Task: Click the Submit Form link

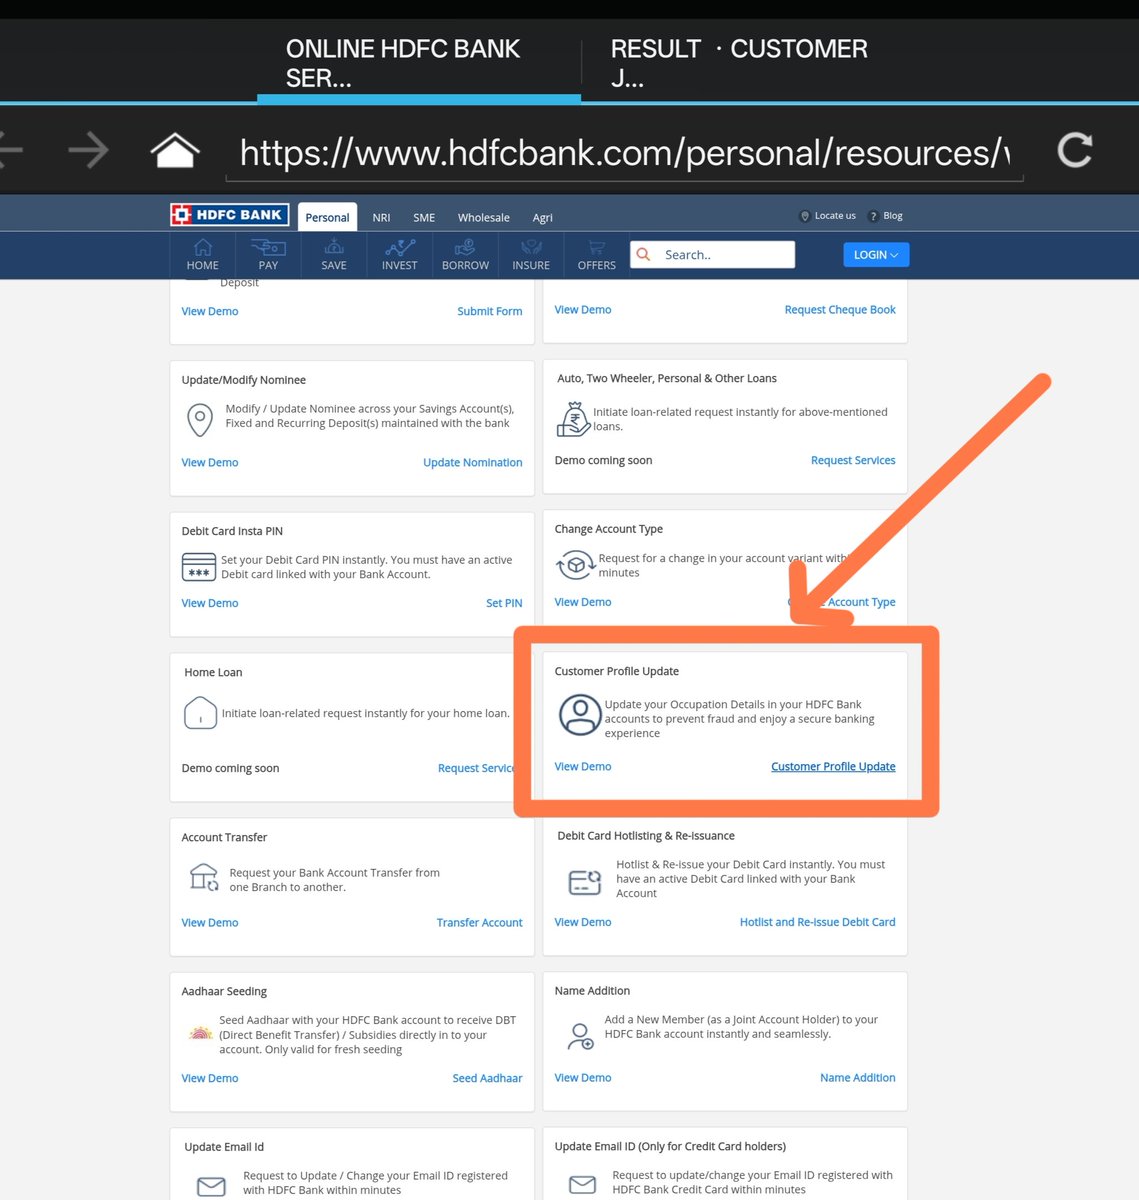Action: pyautogui.click(x=489, y=312)
